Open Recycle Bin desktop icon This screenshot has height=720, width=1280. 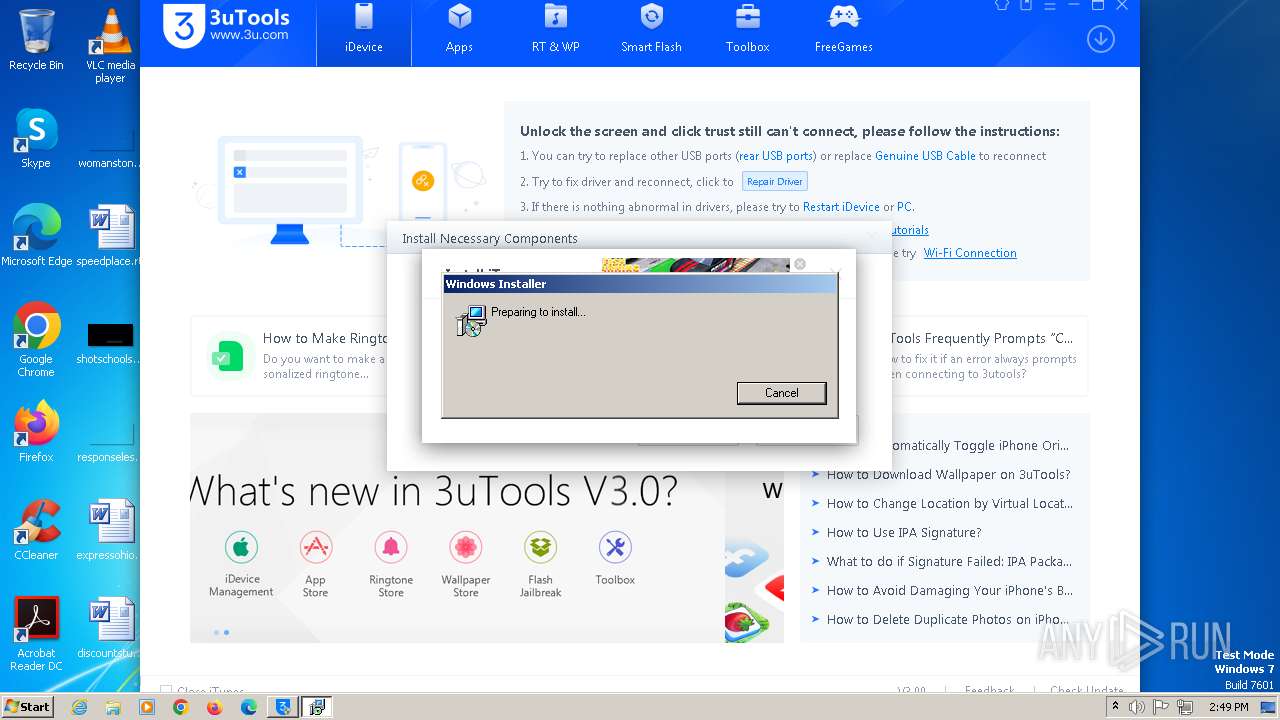[36, 39]
